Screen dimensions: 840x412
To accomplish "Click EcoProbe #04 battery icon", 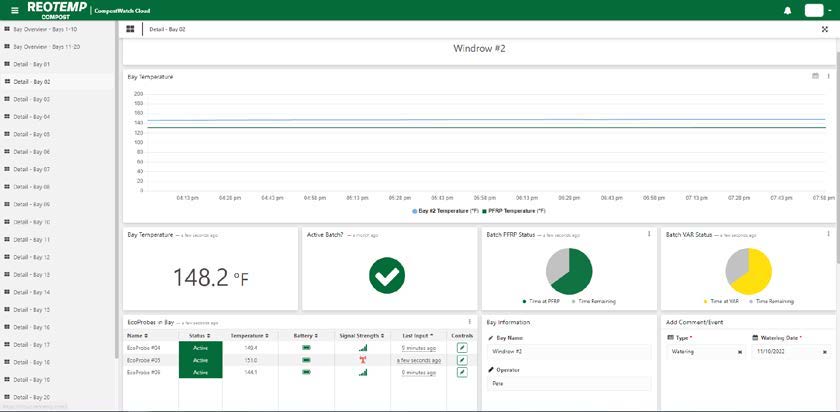I will click(x=306, y=348).
